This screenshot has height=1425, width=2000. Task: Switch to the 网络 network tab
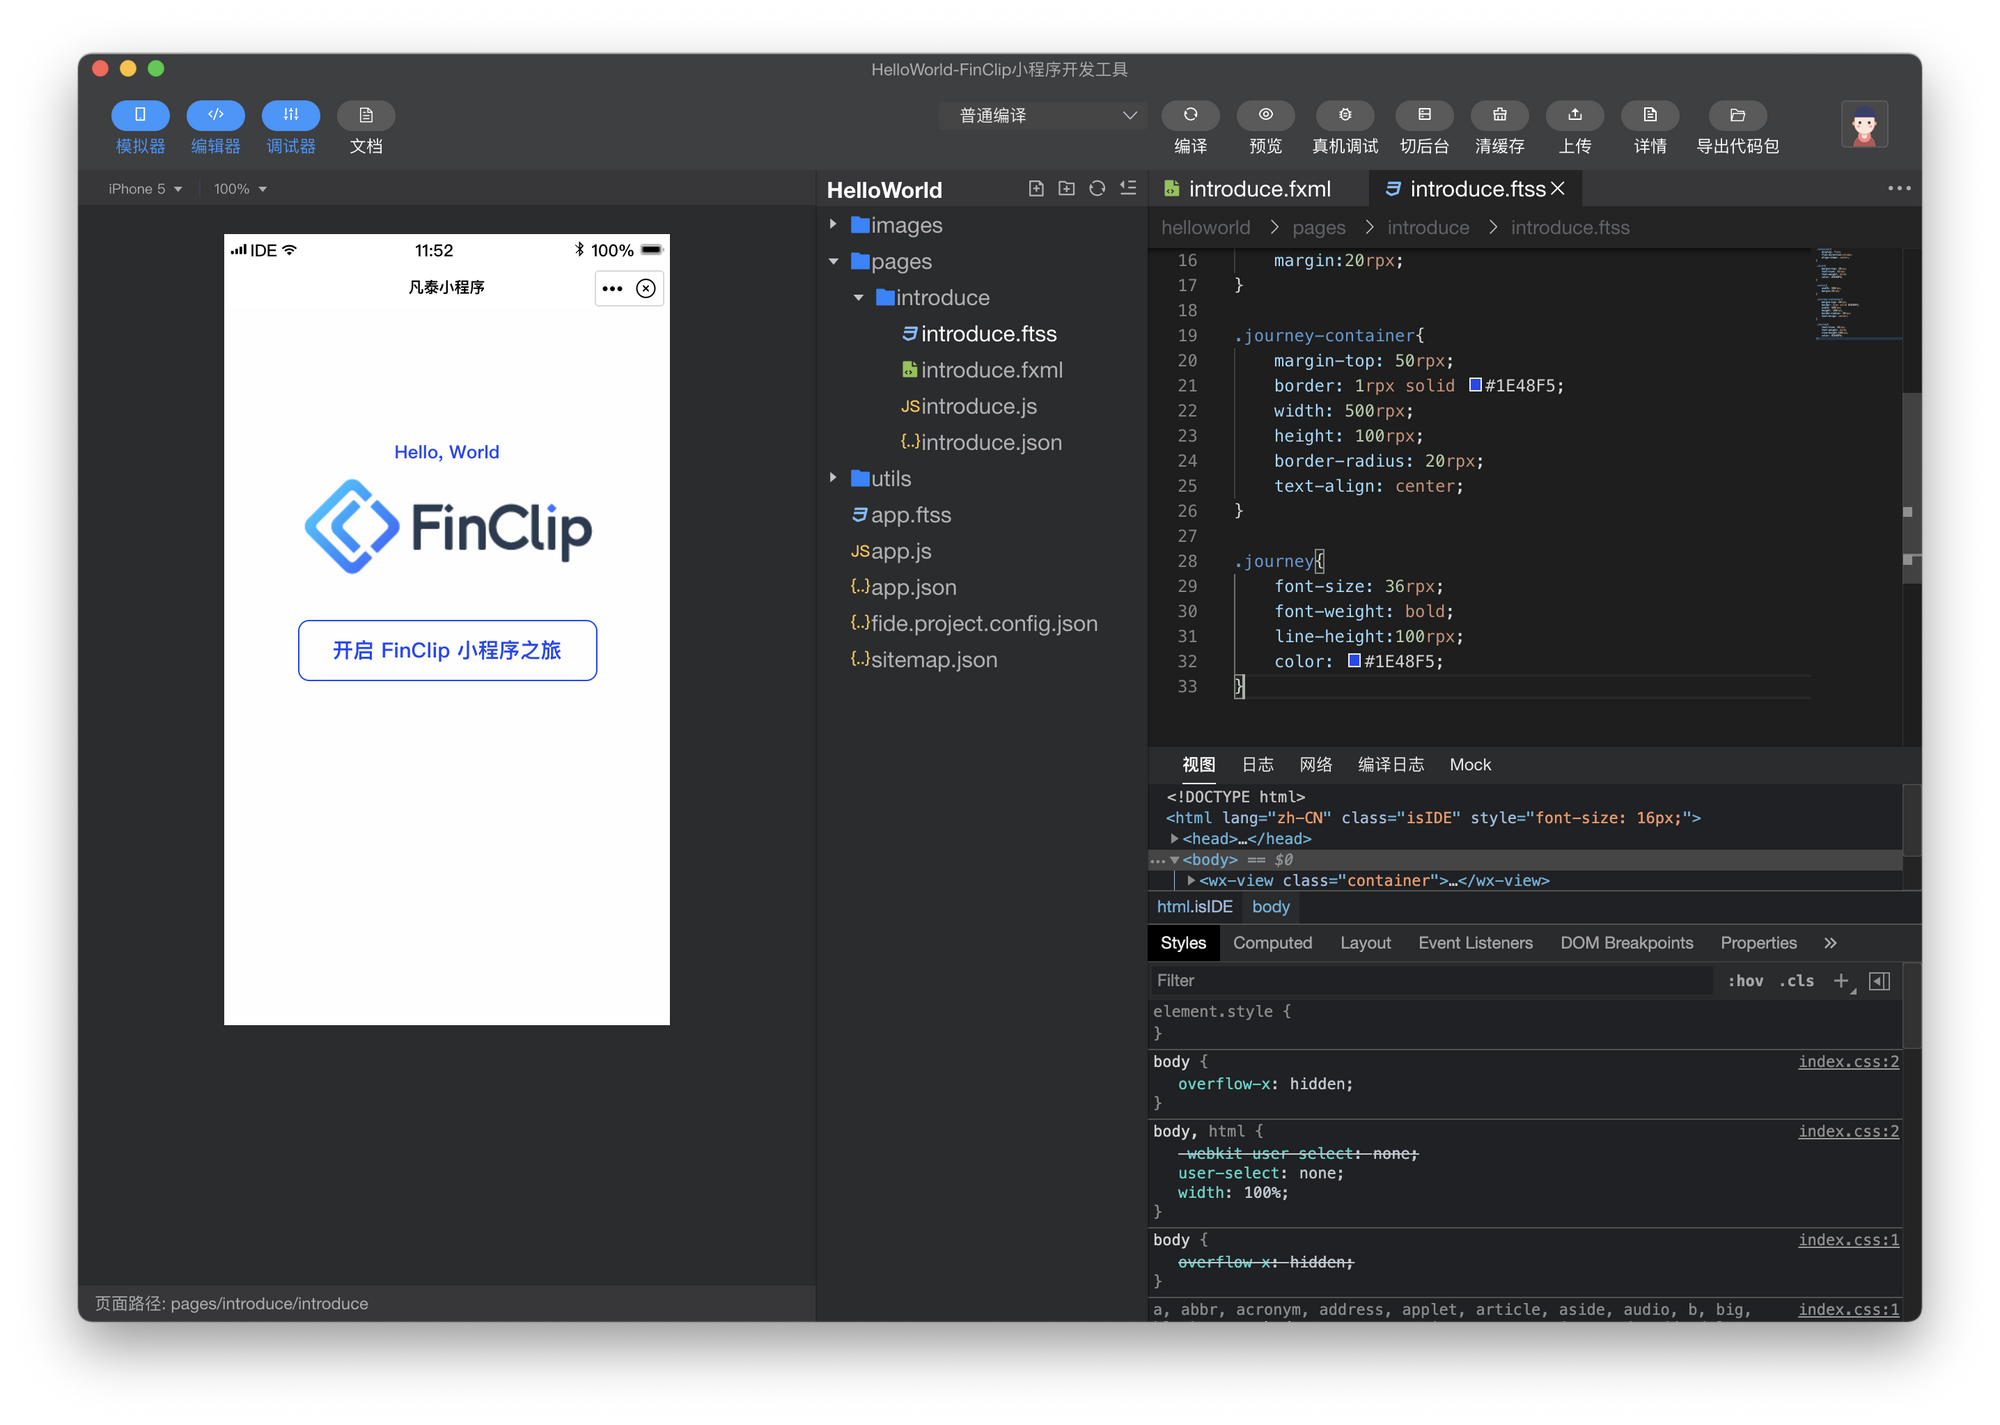(x=1315, y=765)
